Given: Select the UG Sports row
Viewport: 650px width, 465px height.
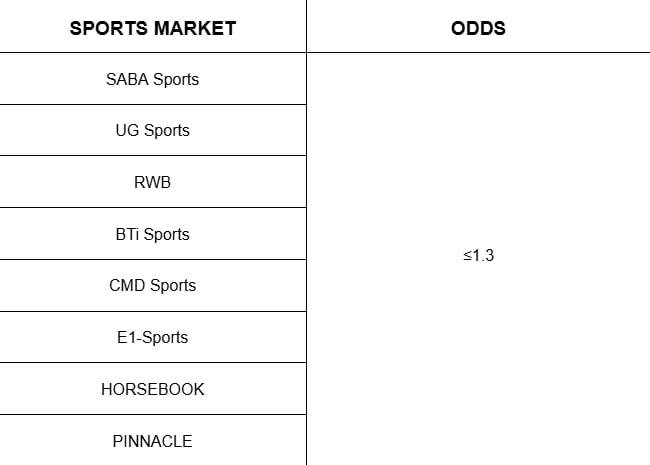Looking at the screenshot, I should click(x=152, y=130).
